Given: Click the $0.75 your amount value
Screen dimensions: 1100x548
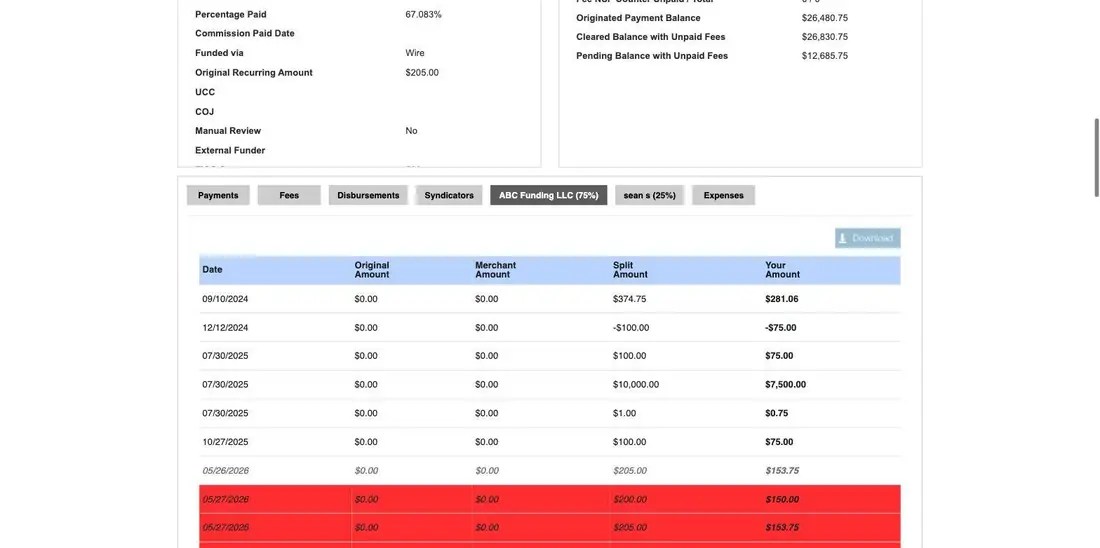Looking at the screenshot, I should tap(777, 413).
